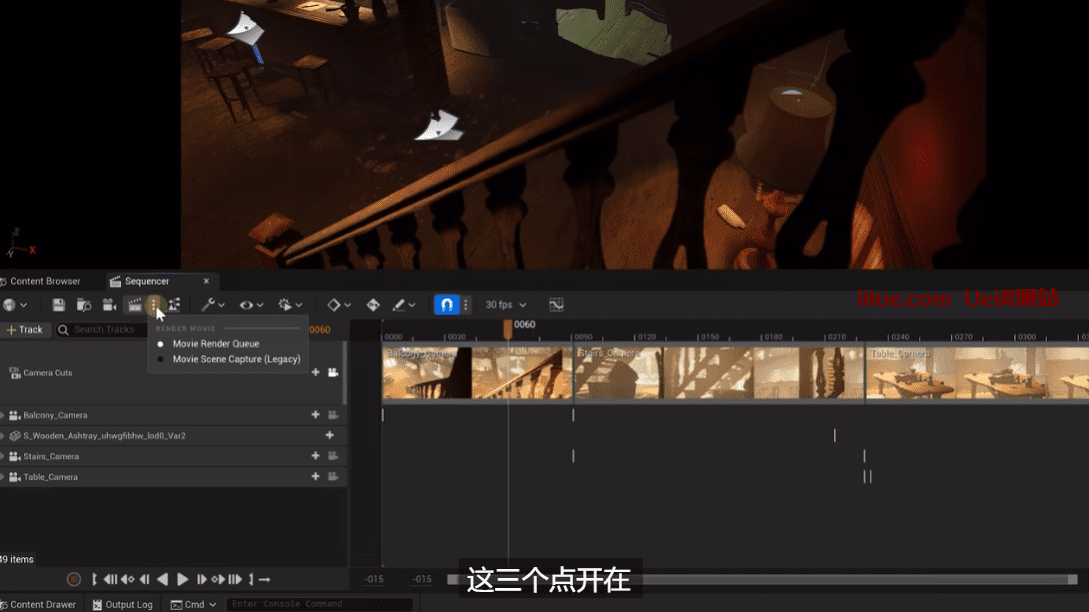Screen dimensions: 1089x612
Task: Toggle the blue snapping magnet button
Action: [446, 305]
